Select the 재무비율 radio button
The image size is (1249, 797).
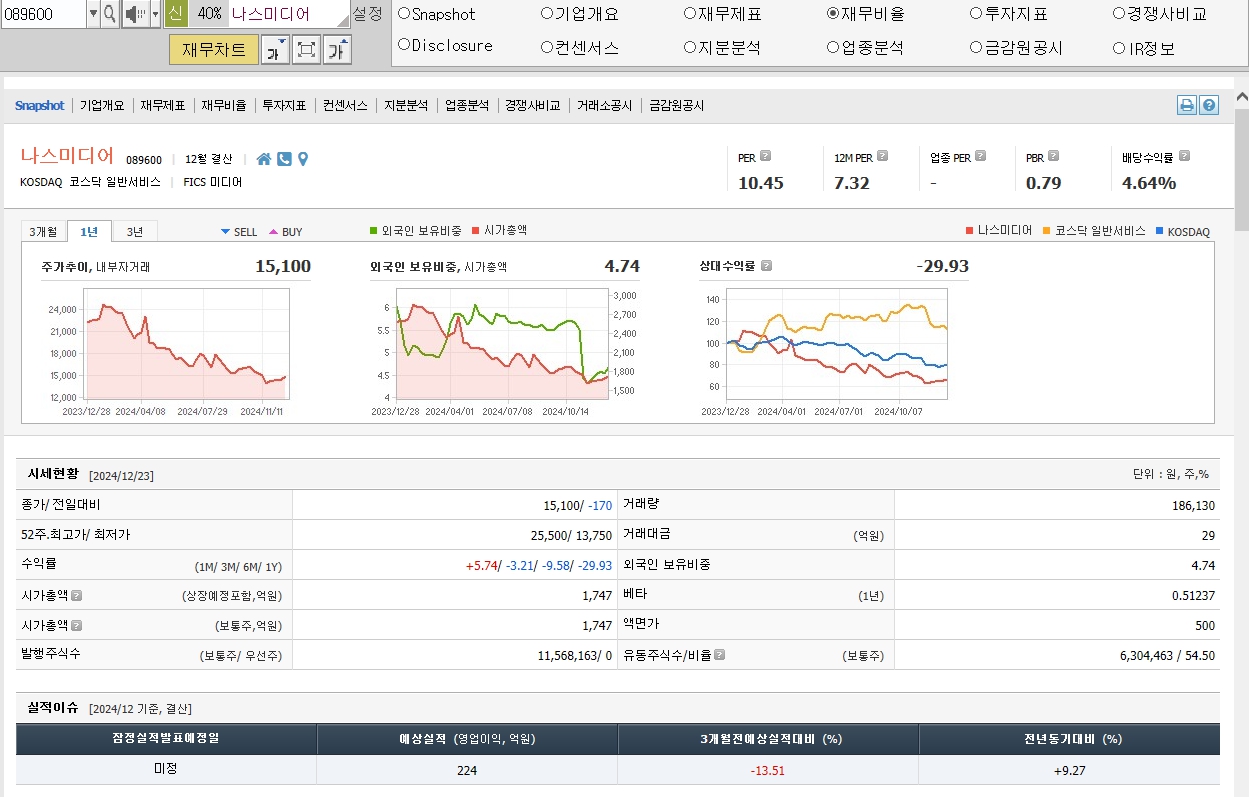tap(833, 14)
